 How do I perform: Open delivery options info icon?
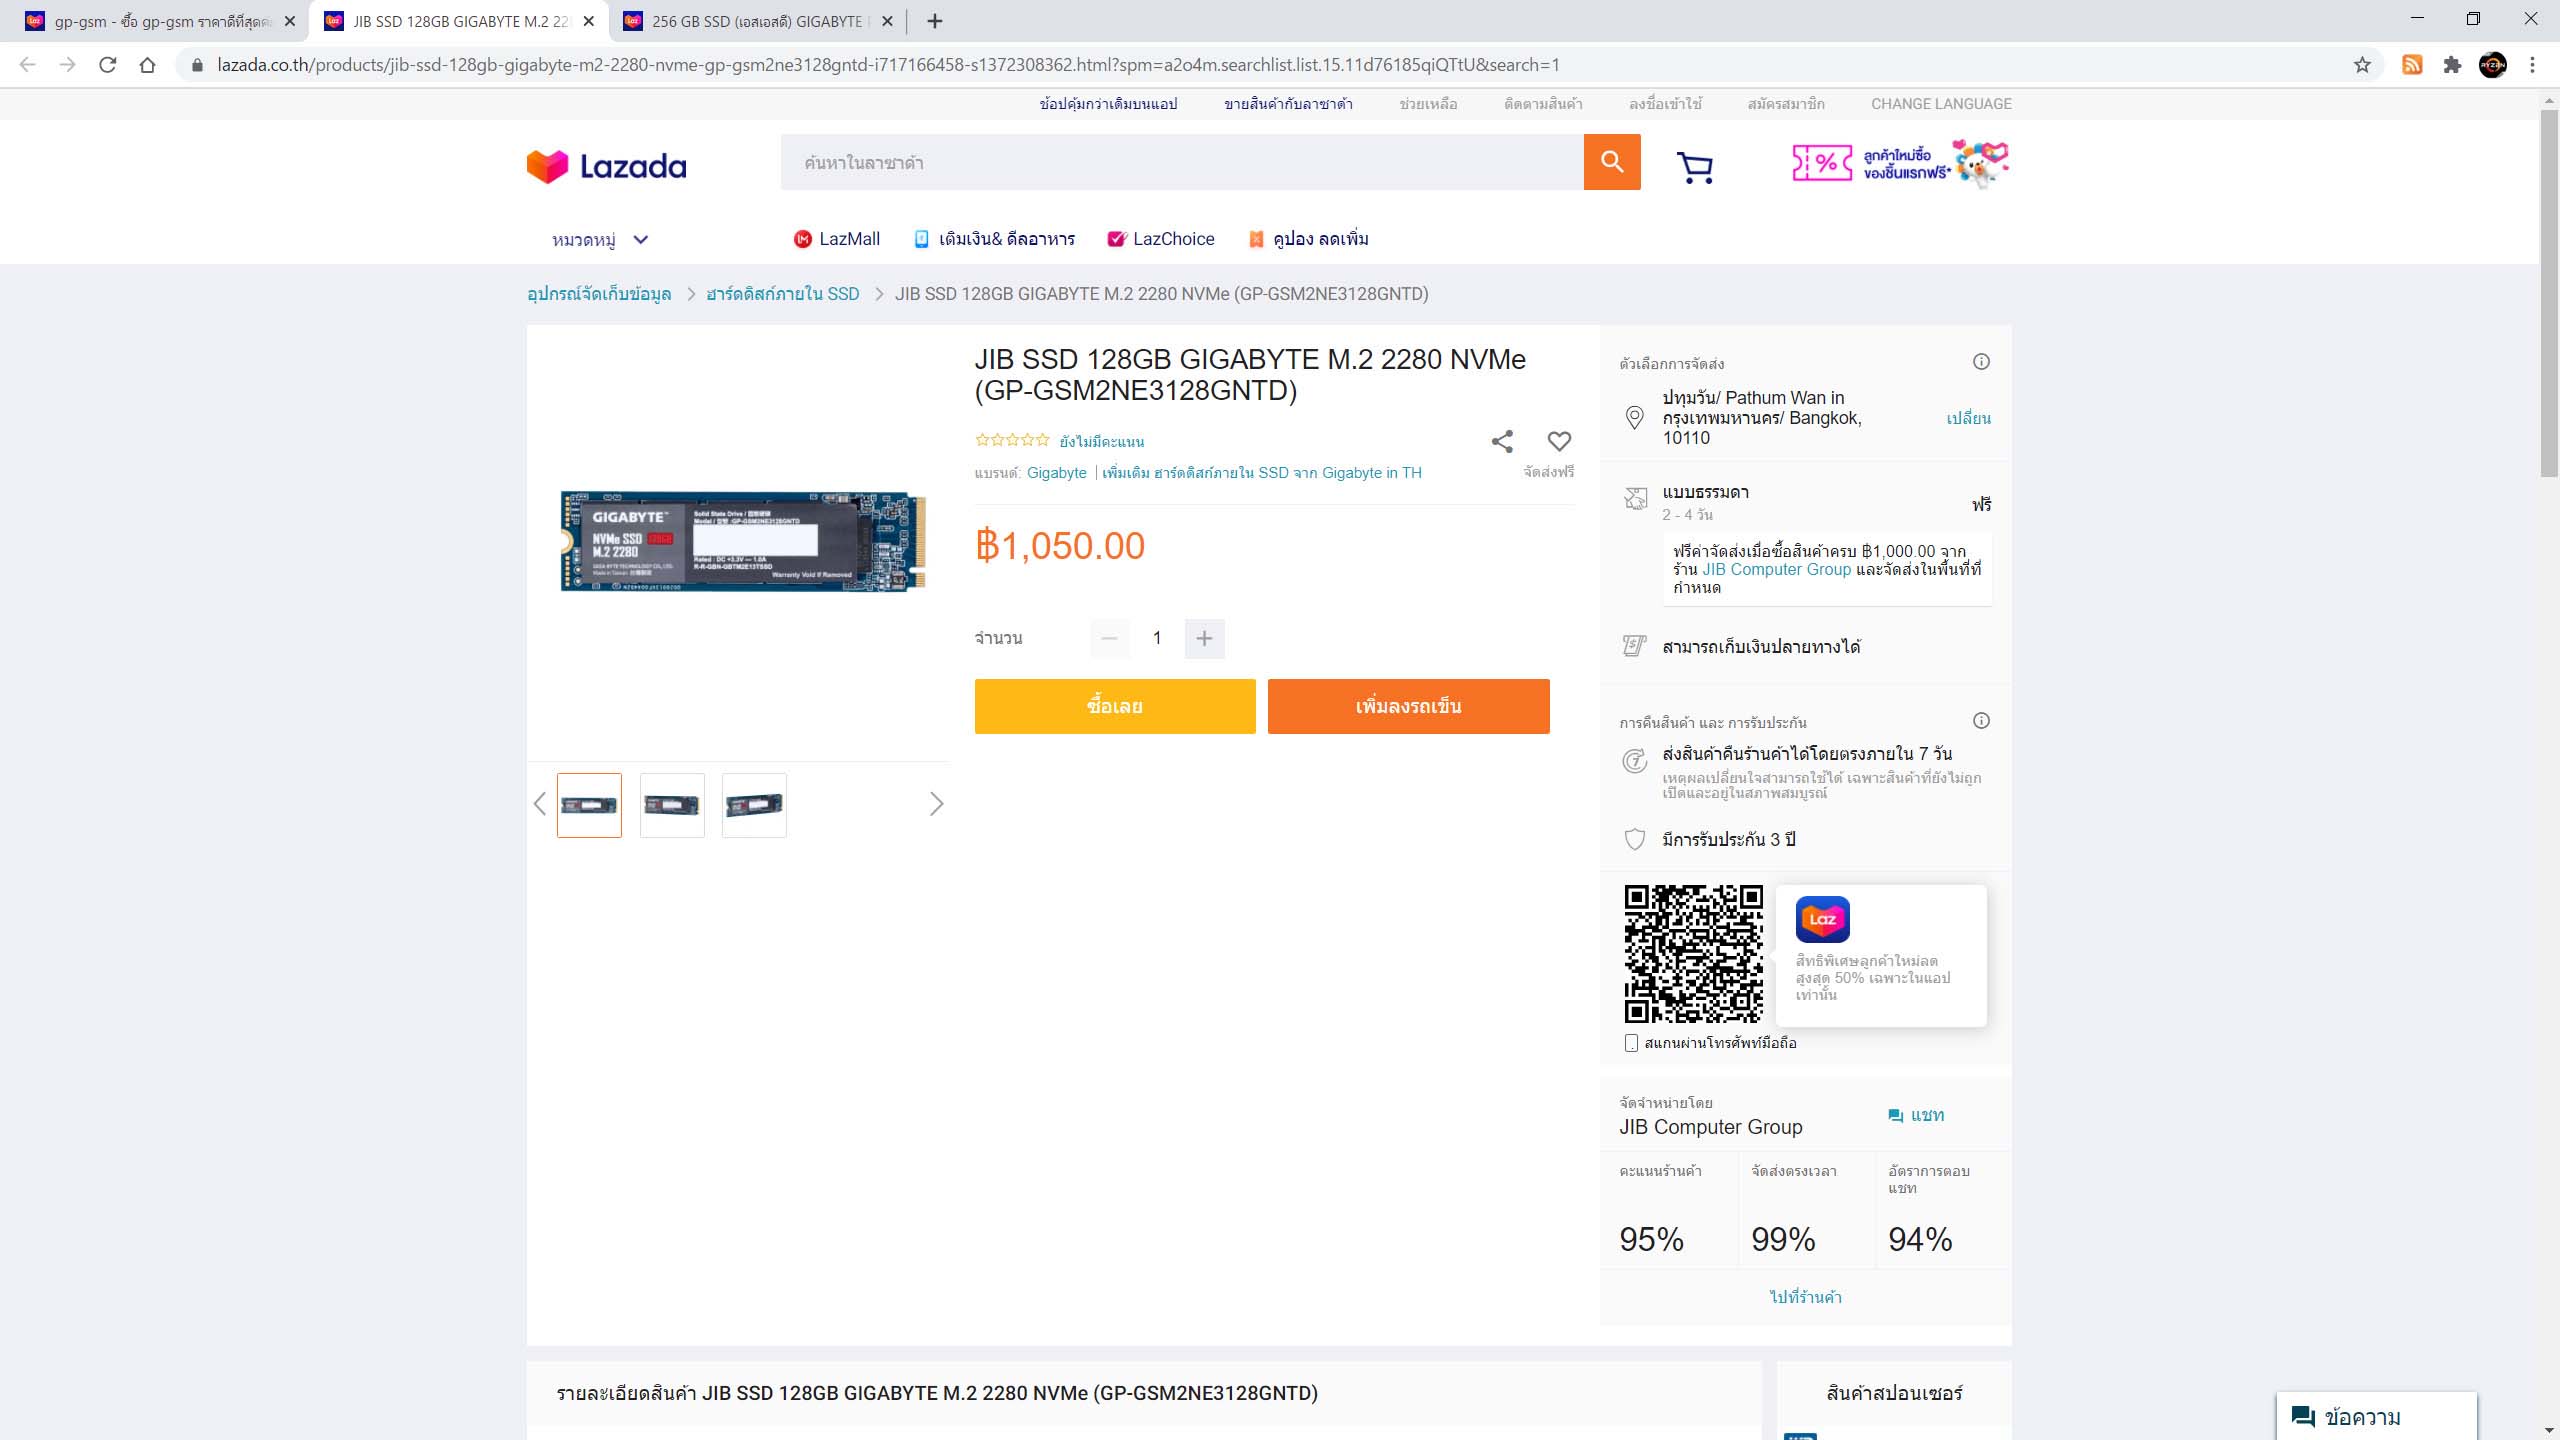(1981, 362)
